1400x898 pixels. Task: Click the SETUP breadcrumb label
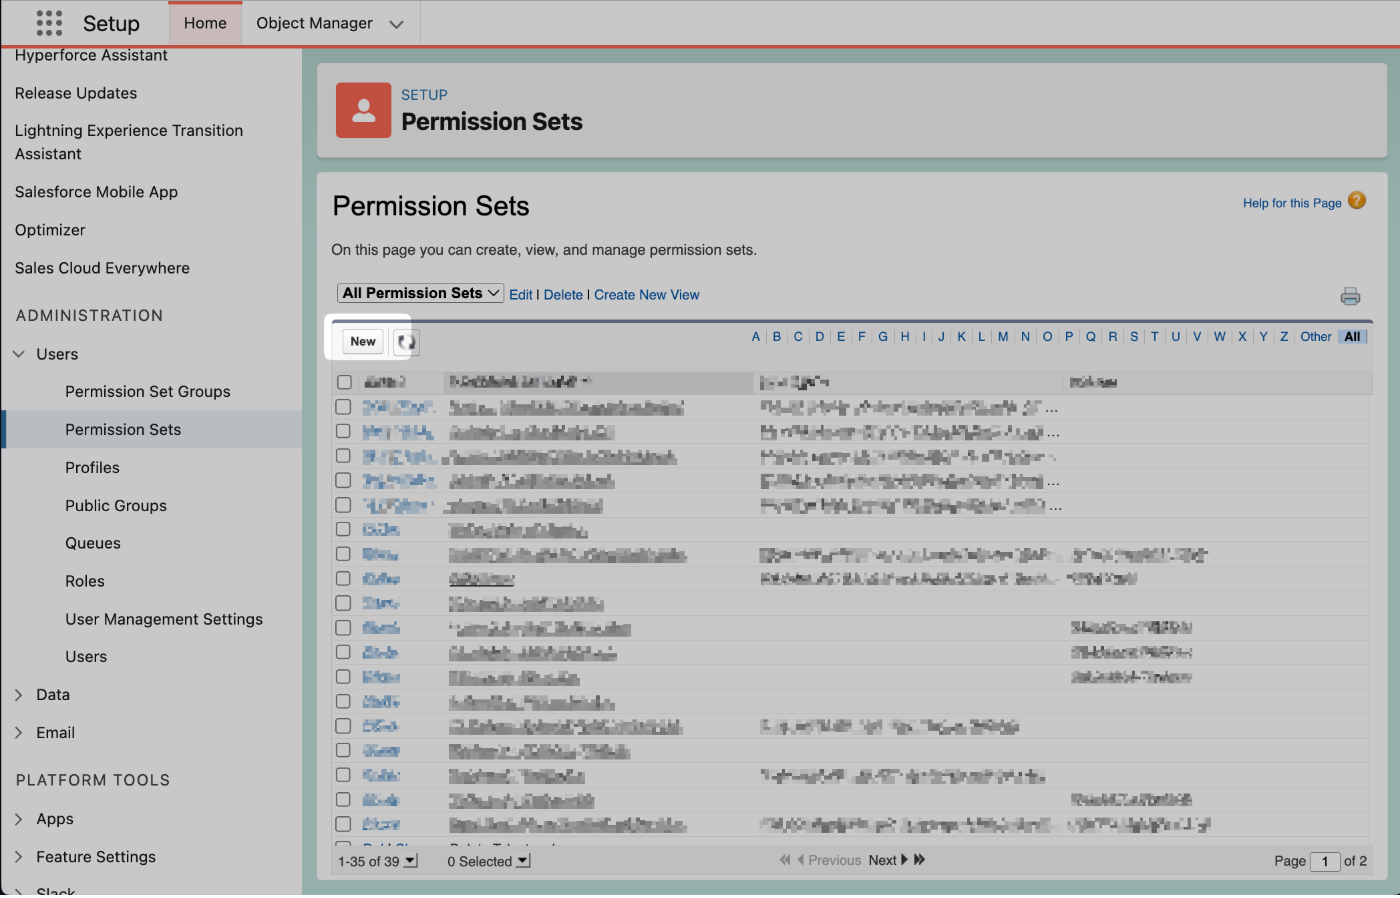(424, 95)
